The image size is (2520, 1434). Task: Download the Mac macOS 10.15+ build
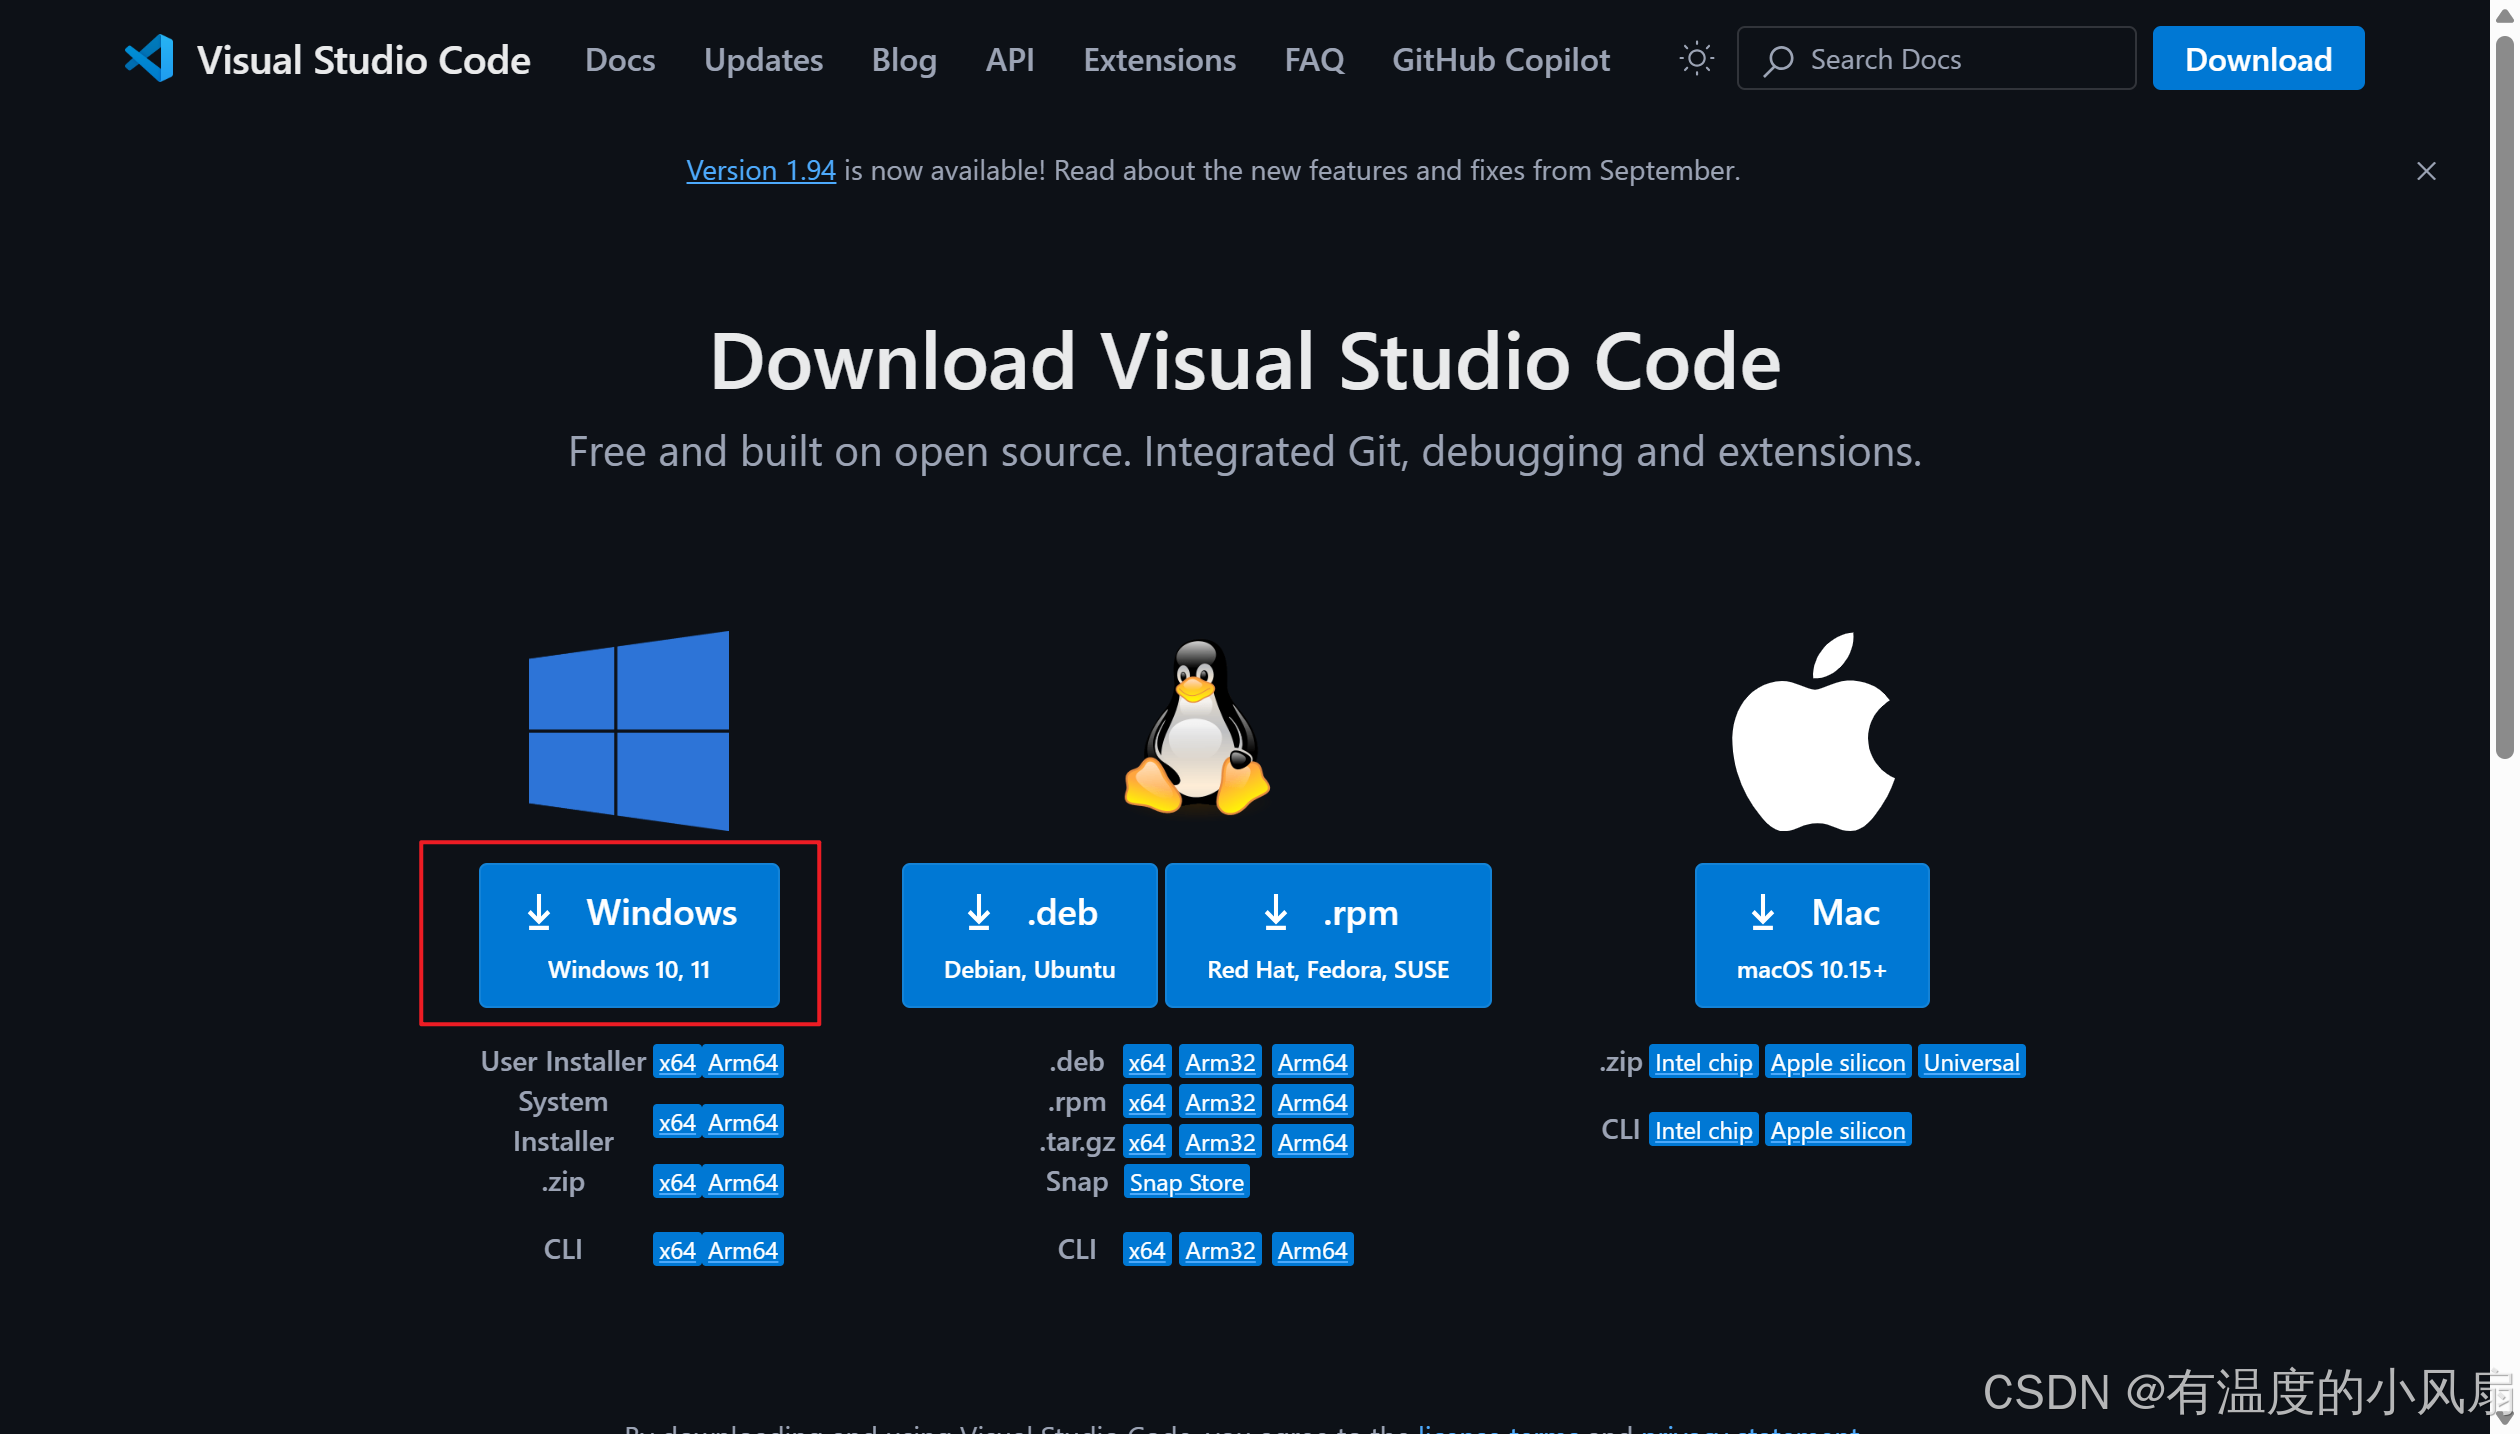click(1811, 935)
